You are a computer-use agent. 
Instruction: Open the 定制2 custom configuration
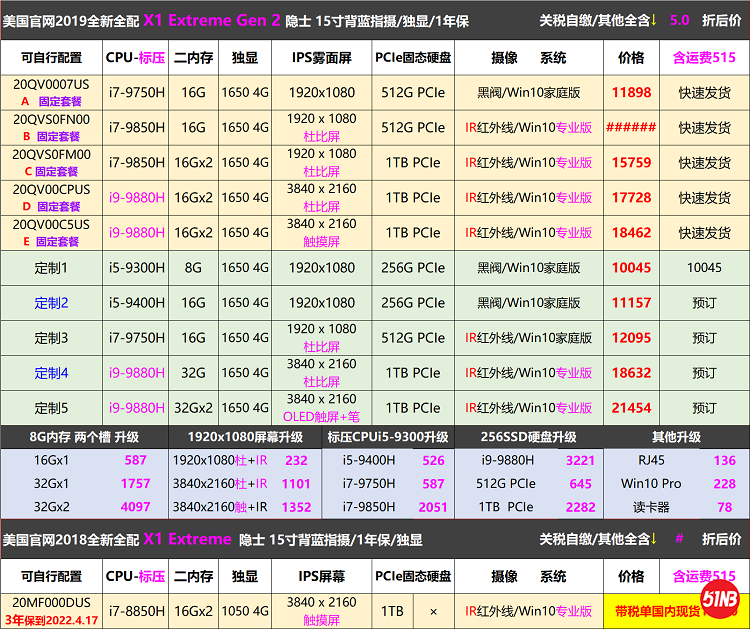tap(51, 303)
